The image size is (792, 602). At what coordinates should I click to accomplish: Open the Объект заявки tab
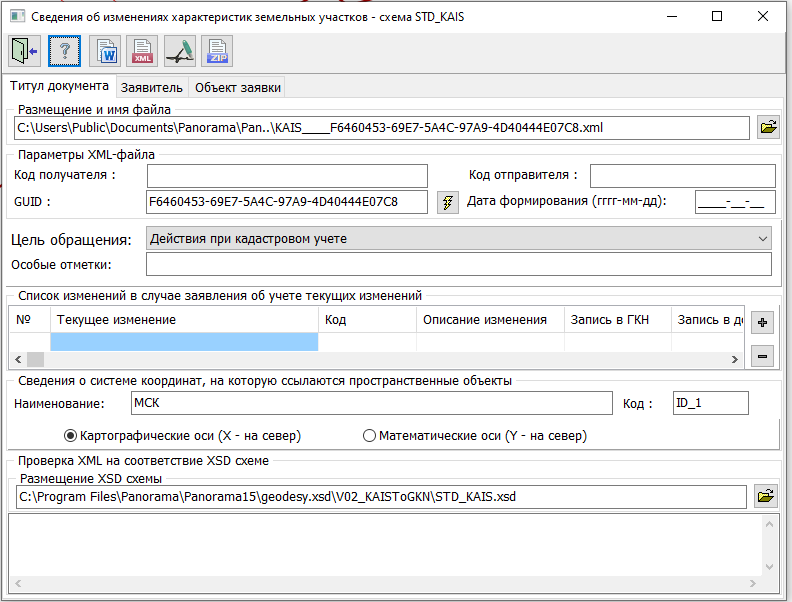coord(238,87)
